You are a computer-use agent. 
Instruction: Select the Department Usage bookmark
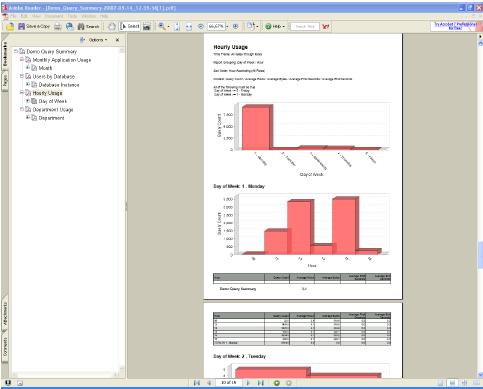(x=53, y=109)
